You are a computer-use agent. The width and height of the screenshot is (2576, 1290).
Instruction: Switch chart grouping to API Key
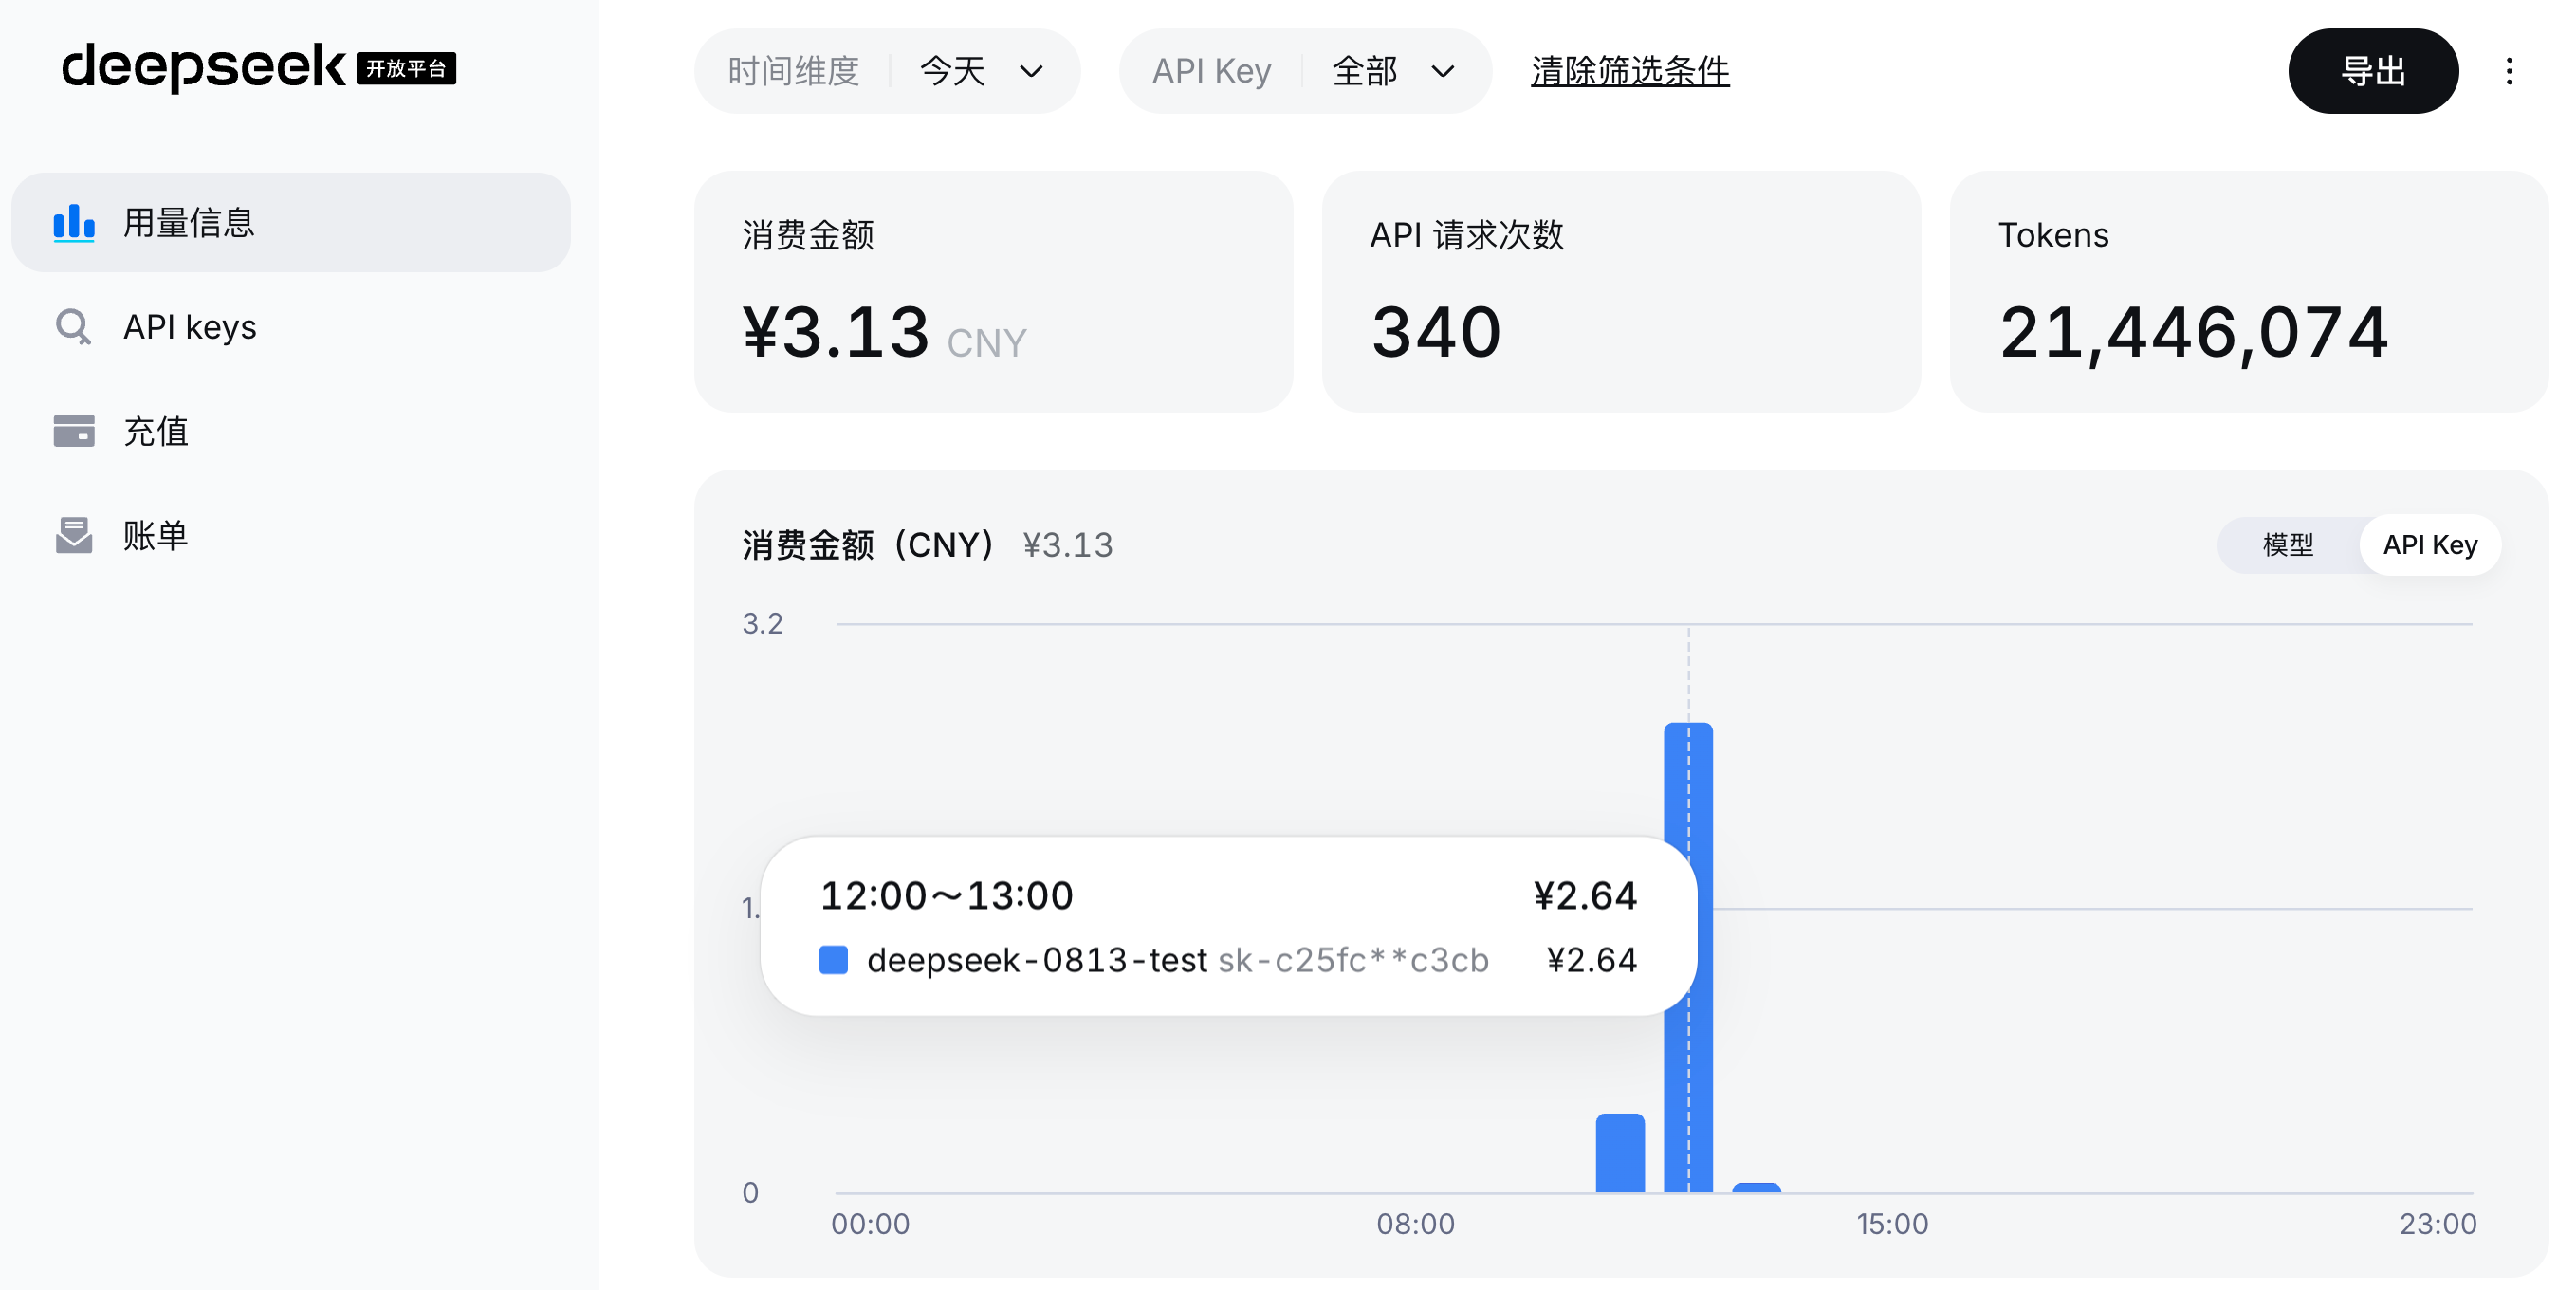coord(2430,545)
